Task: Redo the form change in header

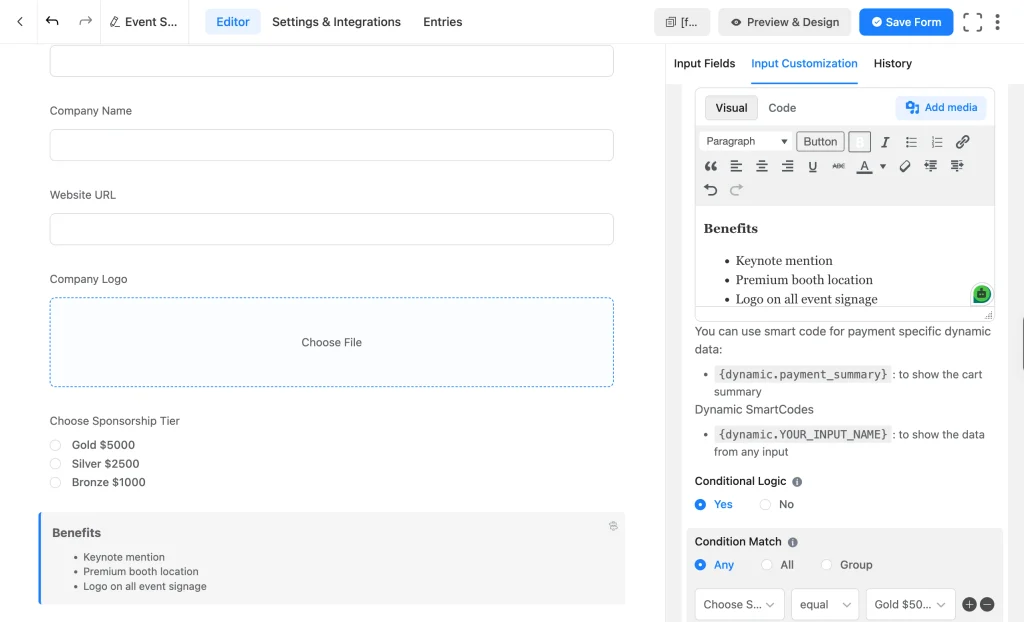Action: pyautogui.click(x=85, y=22)
